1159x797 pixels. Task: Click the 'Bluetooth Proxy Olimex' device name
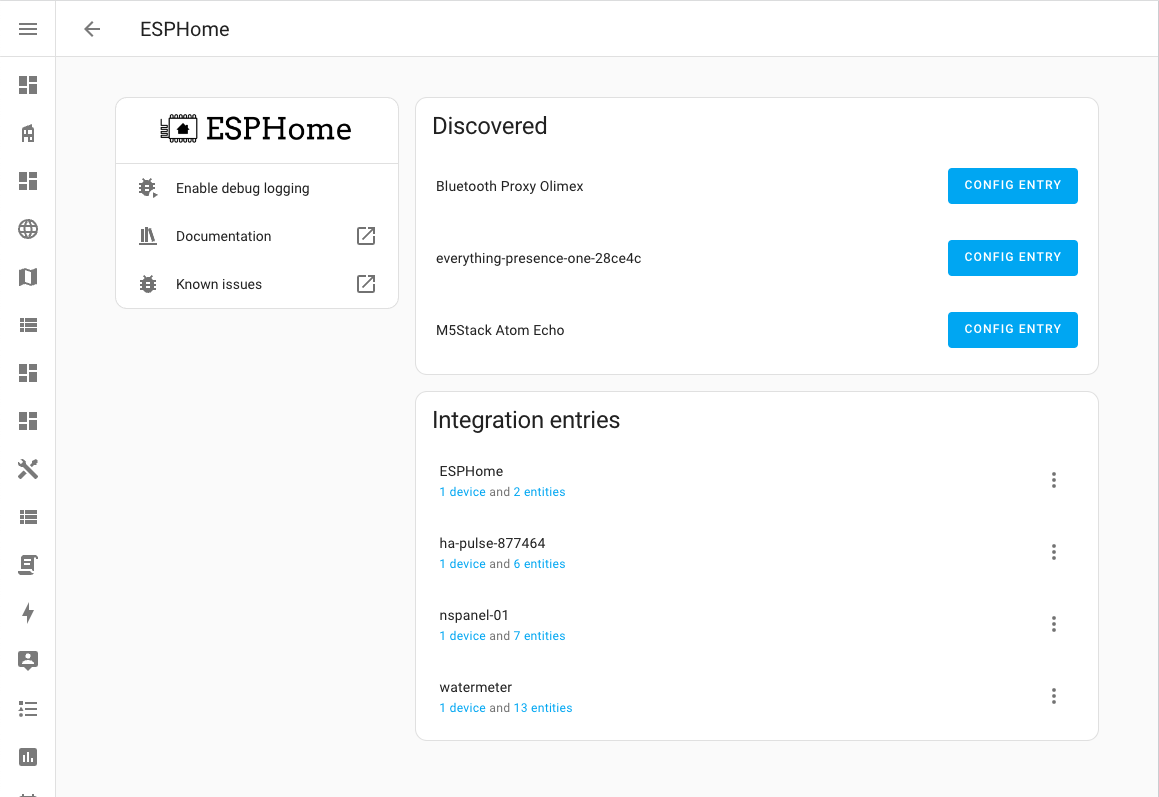pyautogui.click(x=509, y=186)
